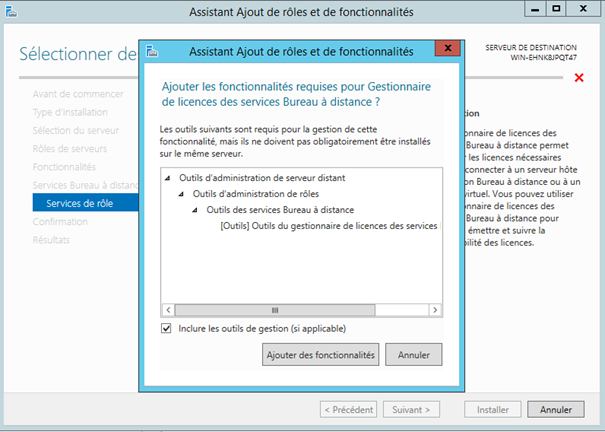Image resolution: width=605 pixels, height=432 pixels.
Task: Maximize the outer wizard window
Action: coord(556,9)
